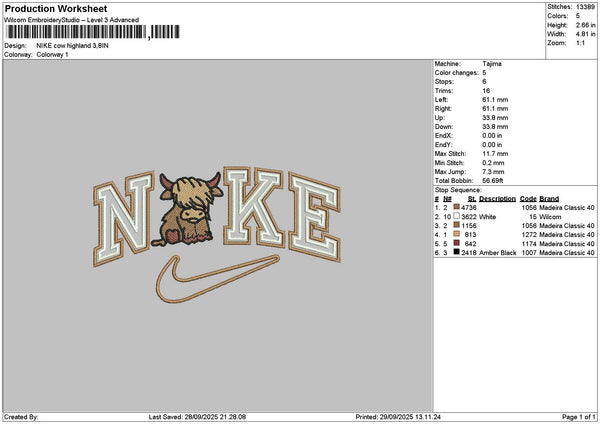Click the "Stop Sequence:" heading
The height and width of the screenshot is (424, 600).
pos(458,190)
